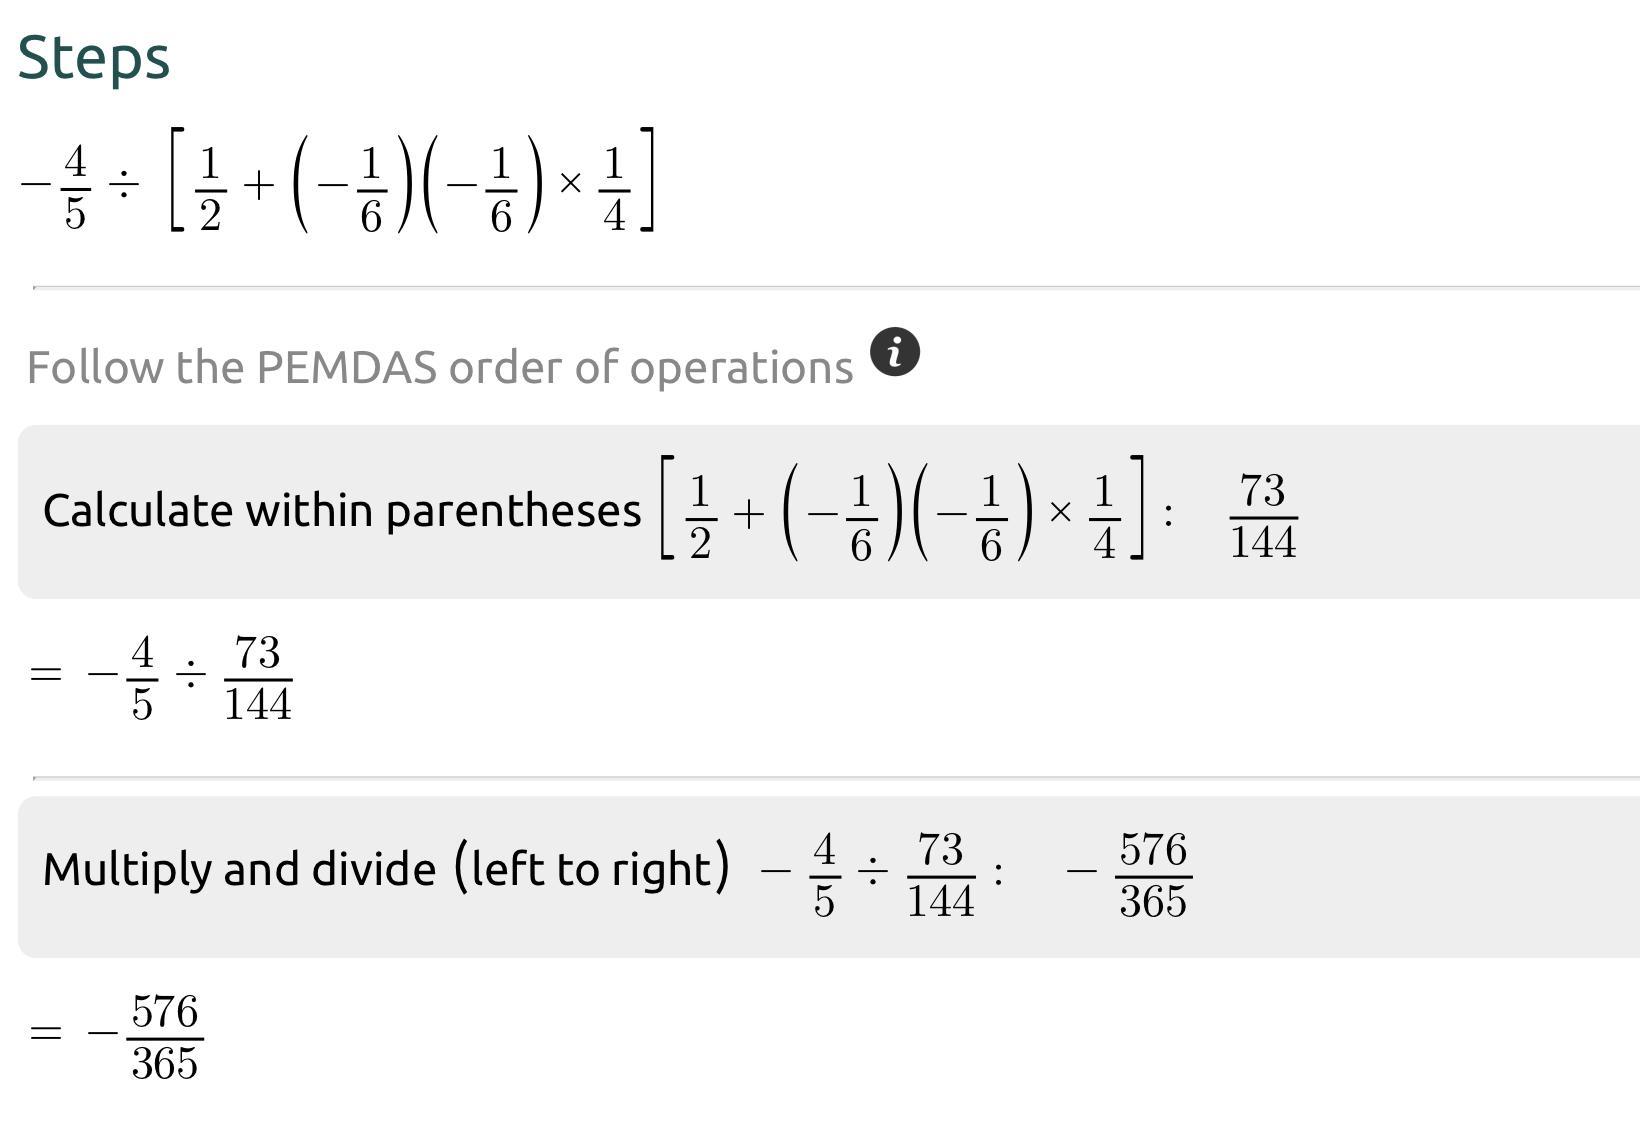Image resolution: width=1640 pixels, height=1130 pixels.
Task: Click the divider line above Multiply and divide step
Action: coord(836,777)
